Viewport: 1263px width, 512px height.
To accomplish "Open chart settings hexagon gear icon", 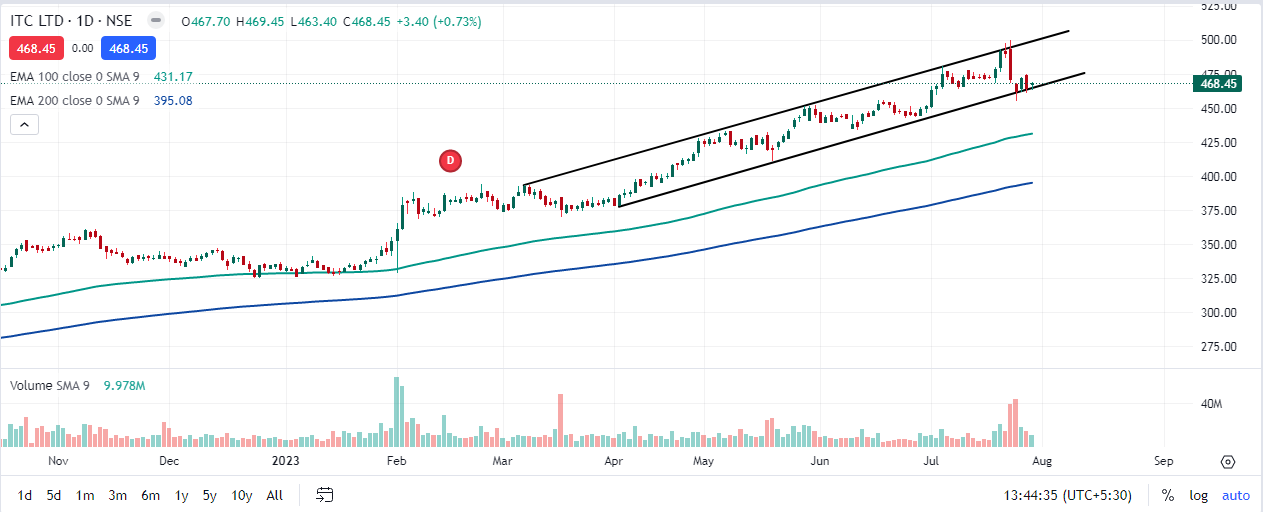I will click(x=1228, y=462).
